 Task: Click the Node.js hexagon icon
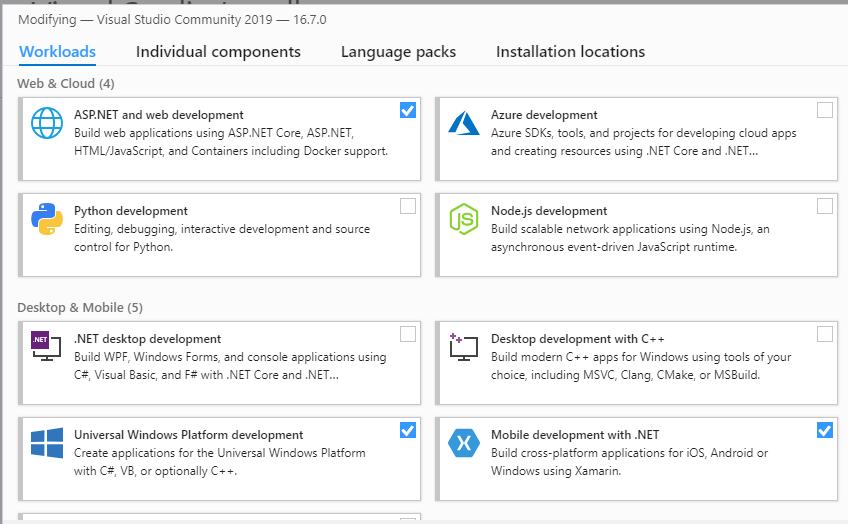pyautogui.click(x=464, y=219)
